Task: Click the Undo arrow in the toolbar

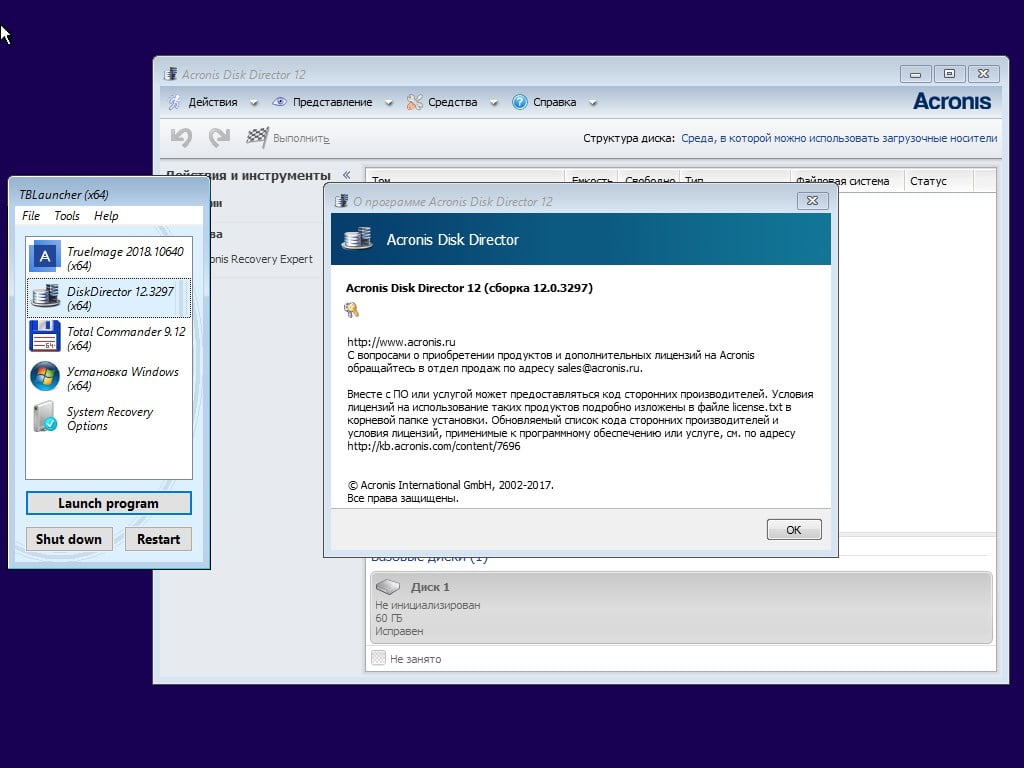Action: tap(181, 138)
